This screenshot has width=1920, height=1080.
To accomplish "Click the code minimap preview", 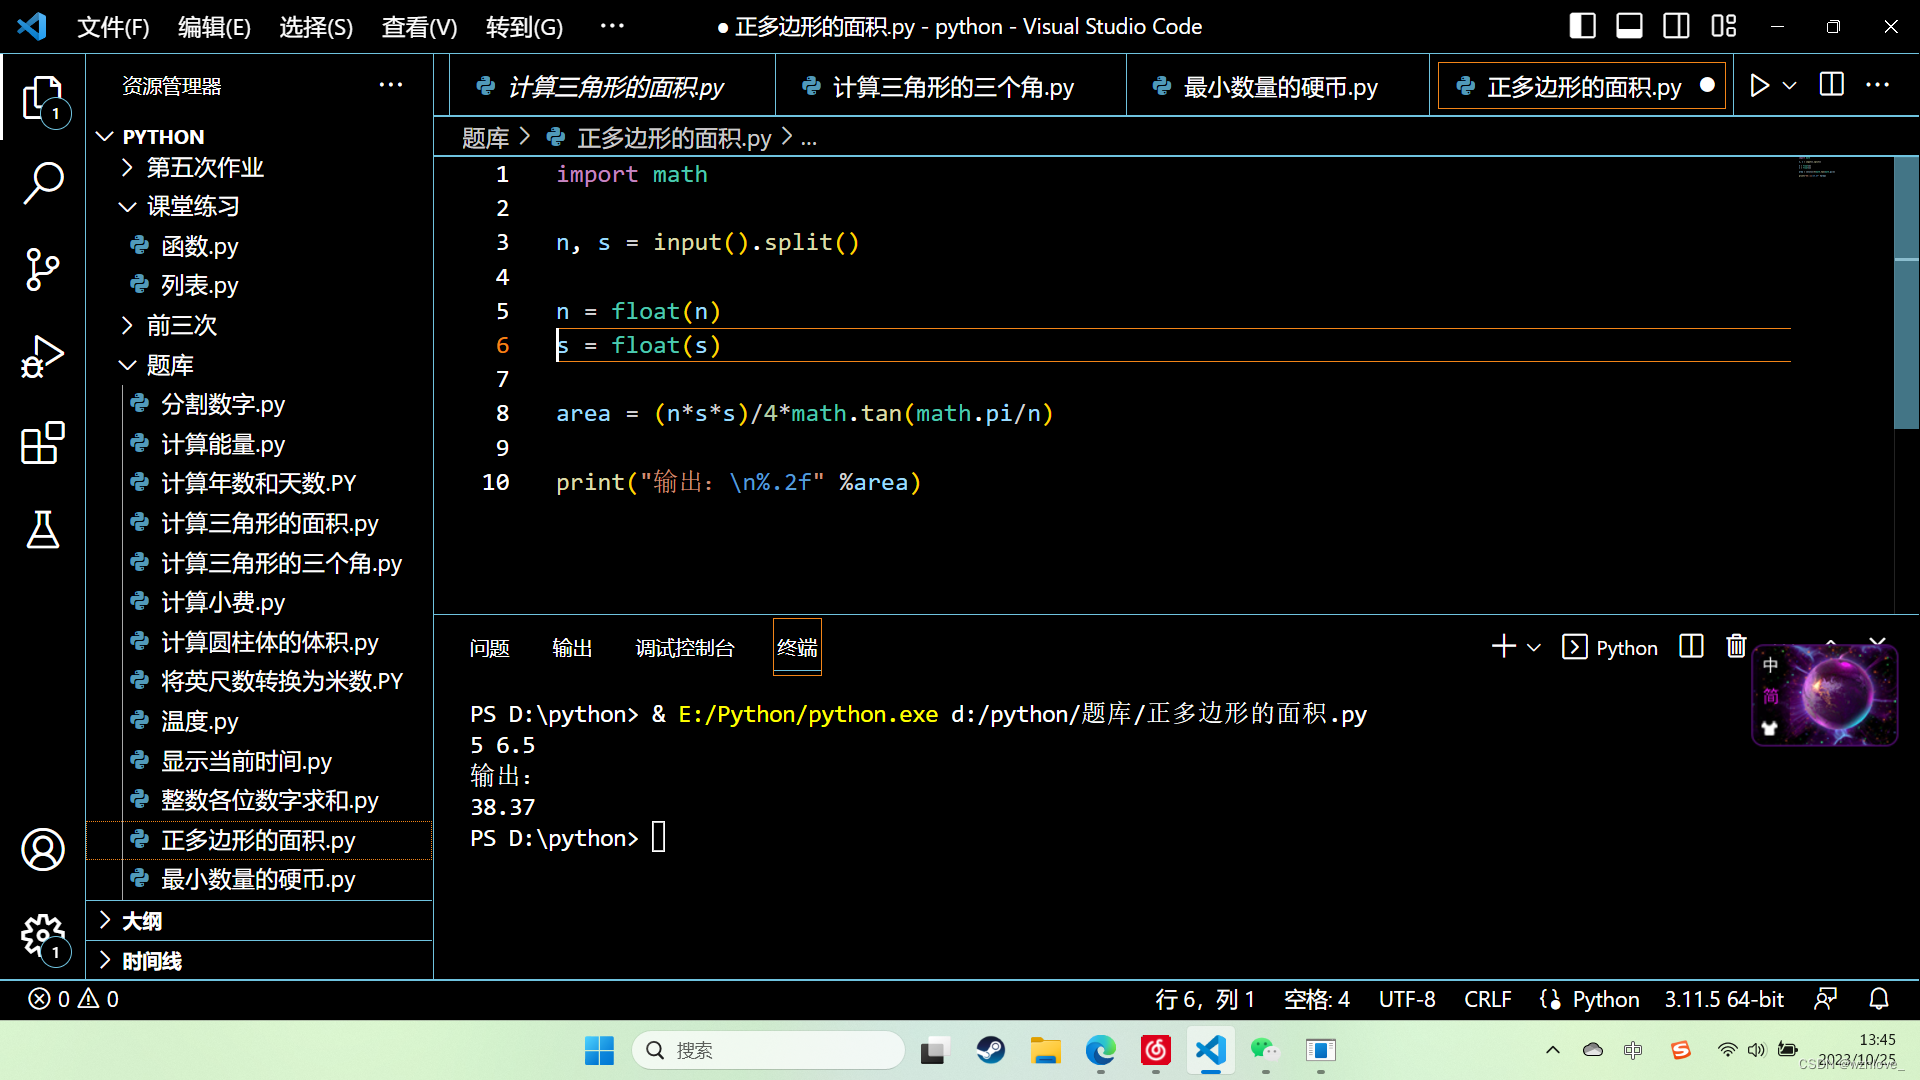I will click(1818, 169).
